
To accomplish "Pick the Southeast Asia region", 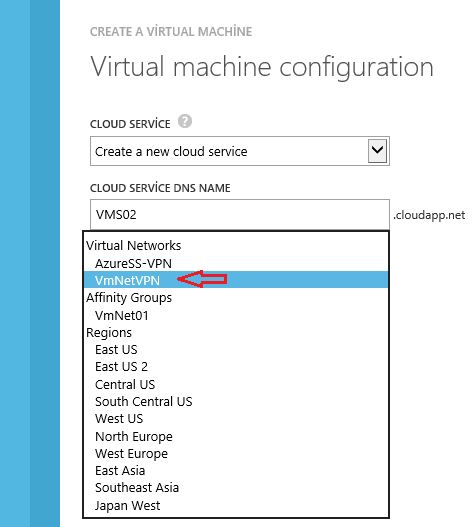I will click(236, 488).
